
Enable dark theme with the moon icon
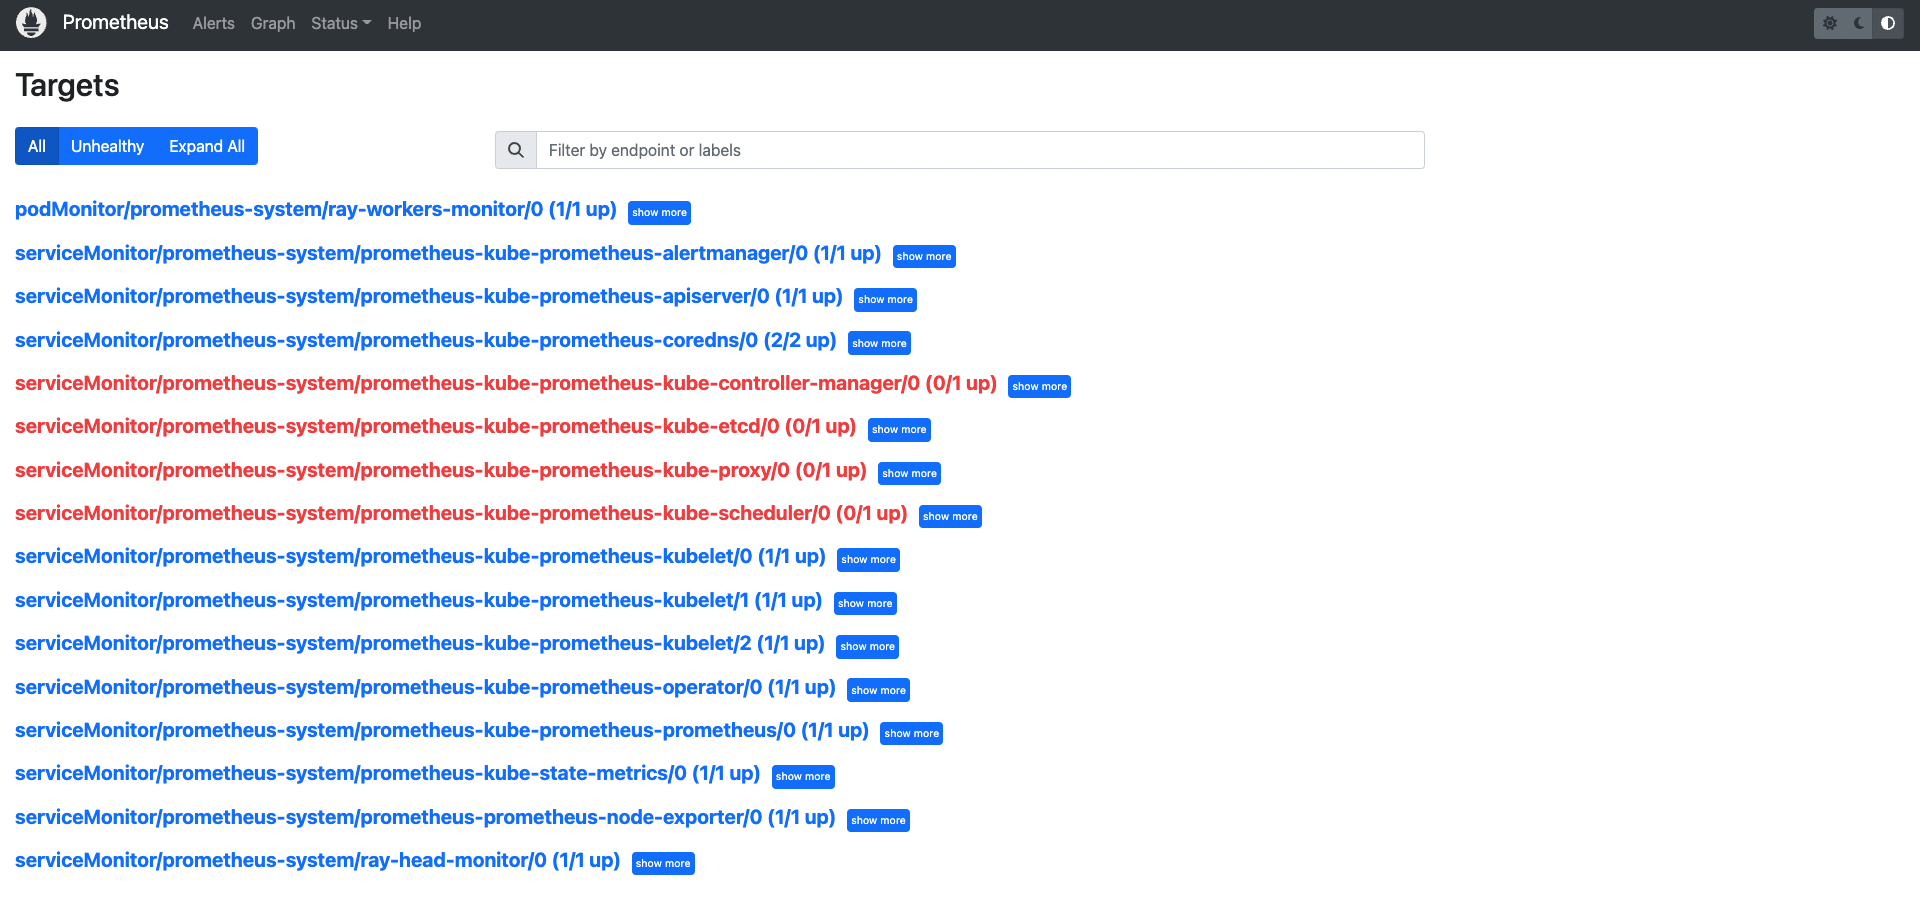coord(1857,22)
